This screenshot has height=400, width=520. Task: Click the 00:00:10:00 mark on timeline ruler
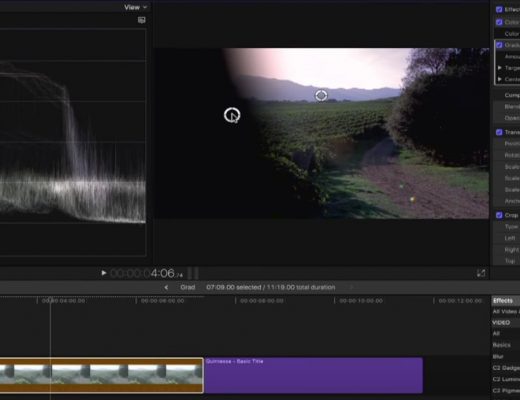tap(361, 301)
